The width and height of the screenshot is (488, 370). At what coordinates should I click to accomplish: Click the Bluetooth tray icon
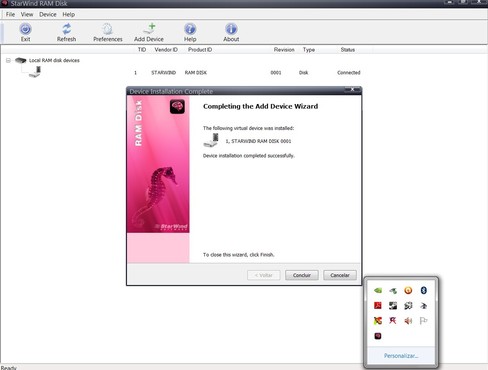pos(423,290)
